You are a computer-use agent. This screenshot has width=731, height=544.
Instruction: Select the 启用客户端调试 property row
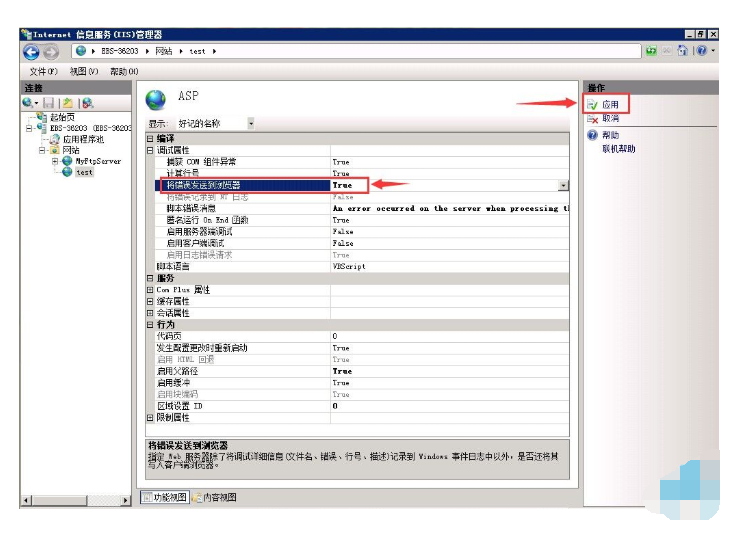pyautogui.click(x=362, y=243)
